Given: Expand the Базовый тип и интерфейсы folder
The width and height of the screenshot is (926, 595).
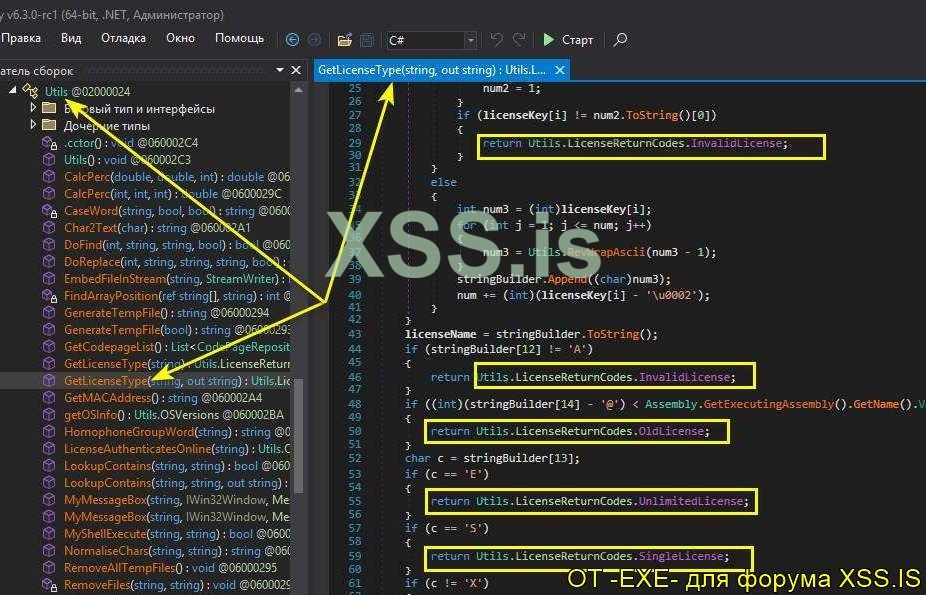Looking at the screenshot, I should 33,108.
